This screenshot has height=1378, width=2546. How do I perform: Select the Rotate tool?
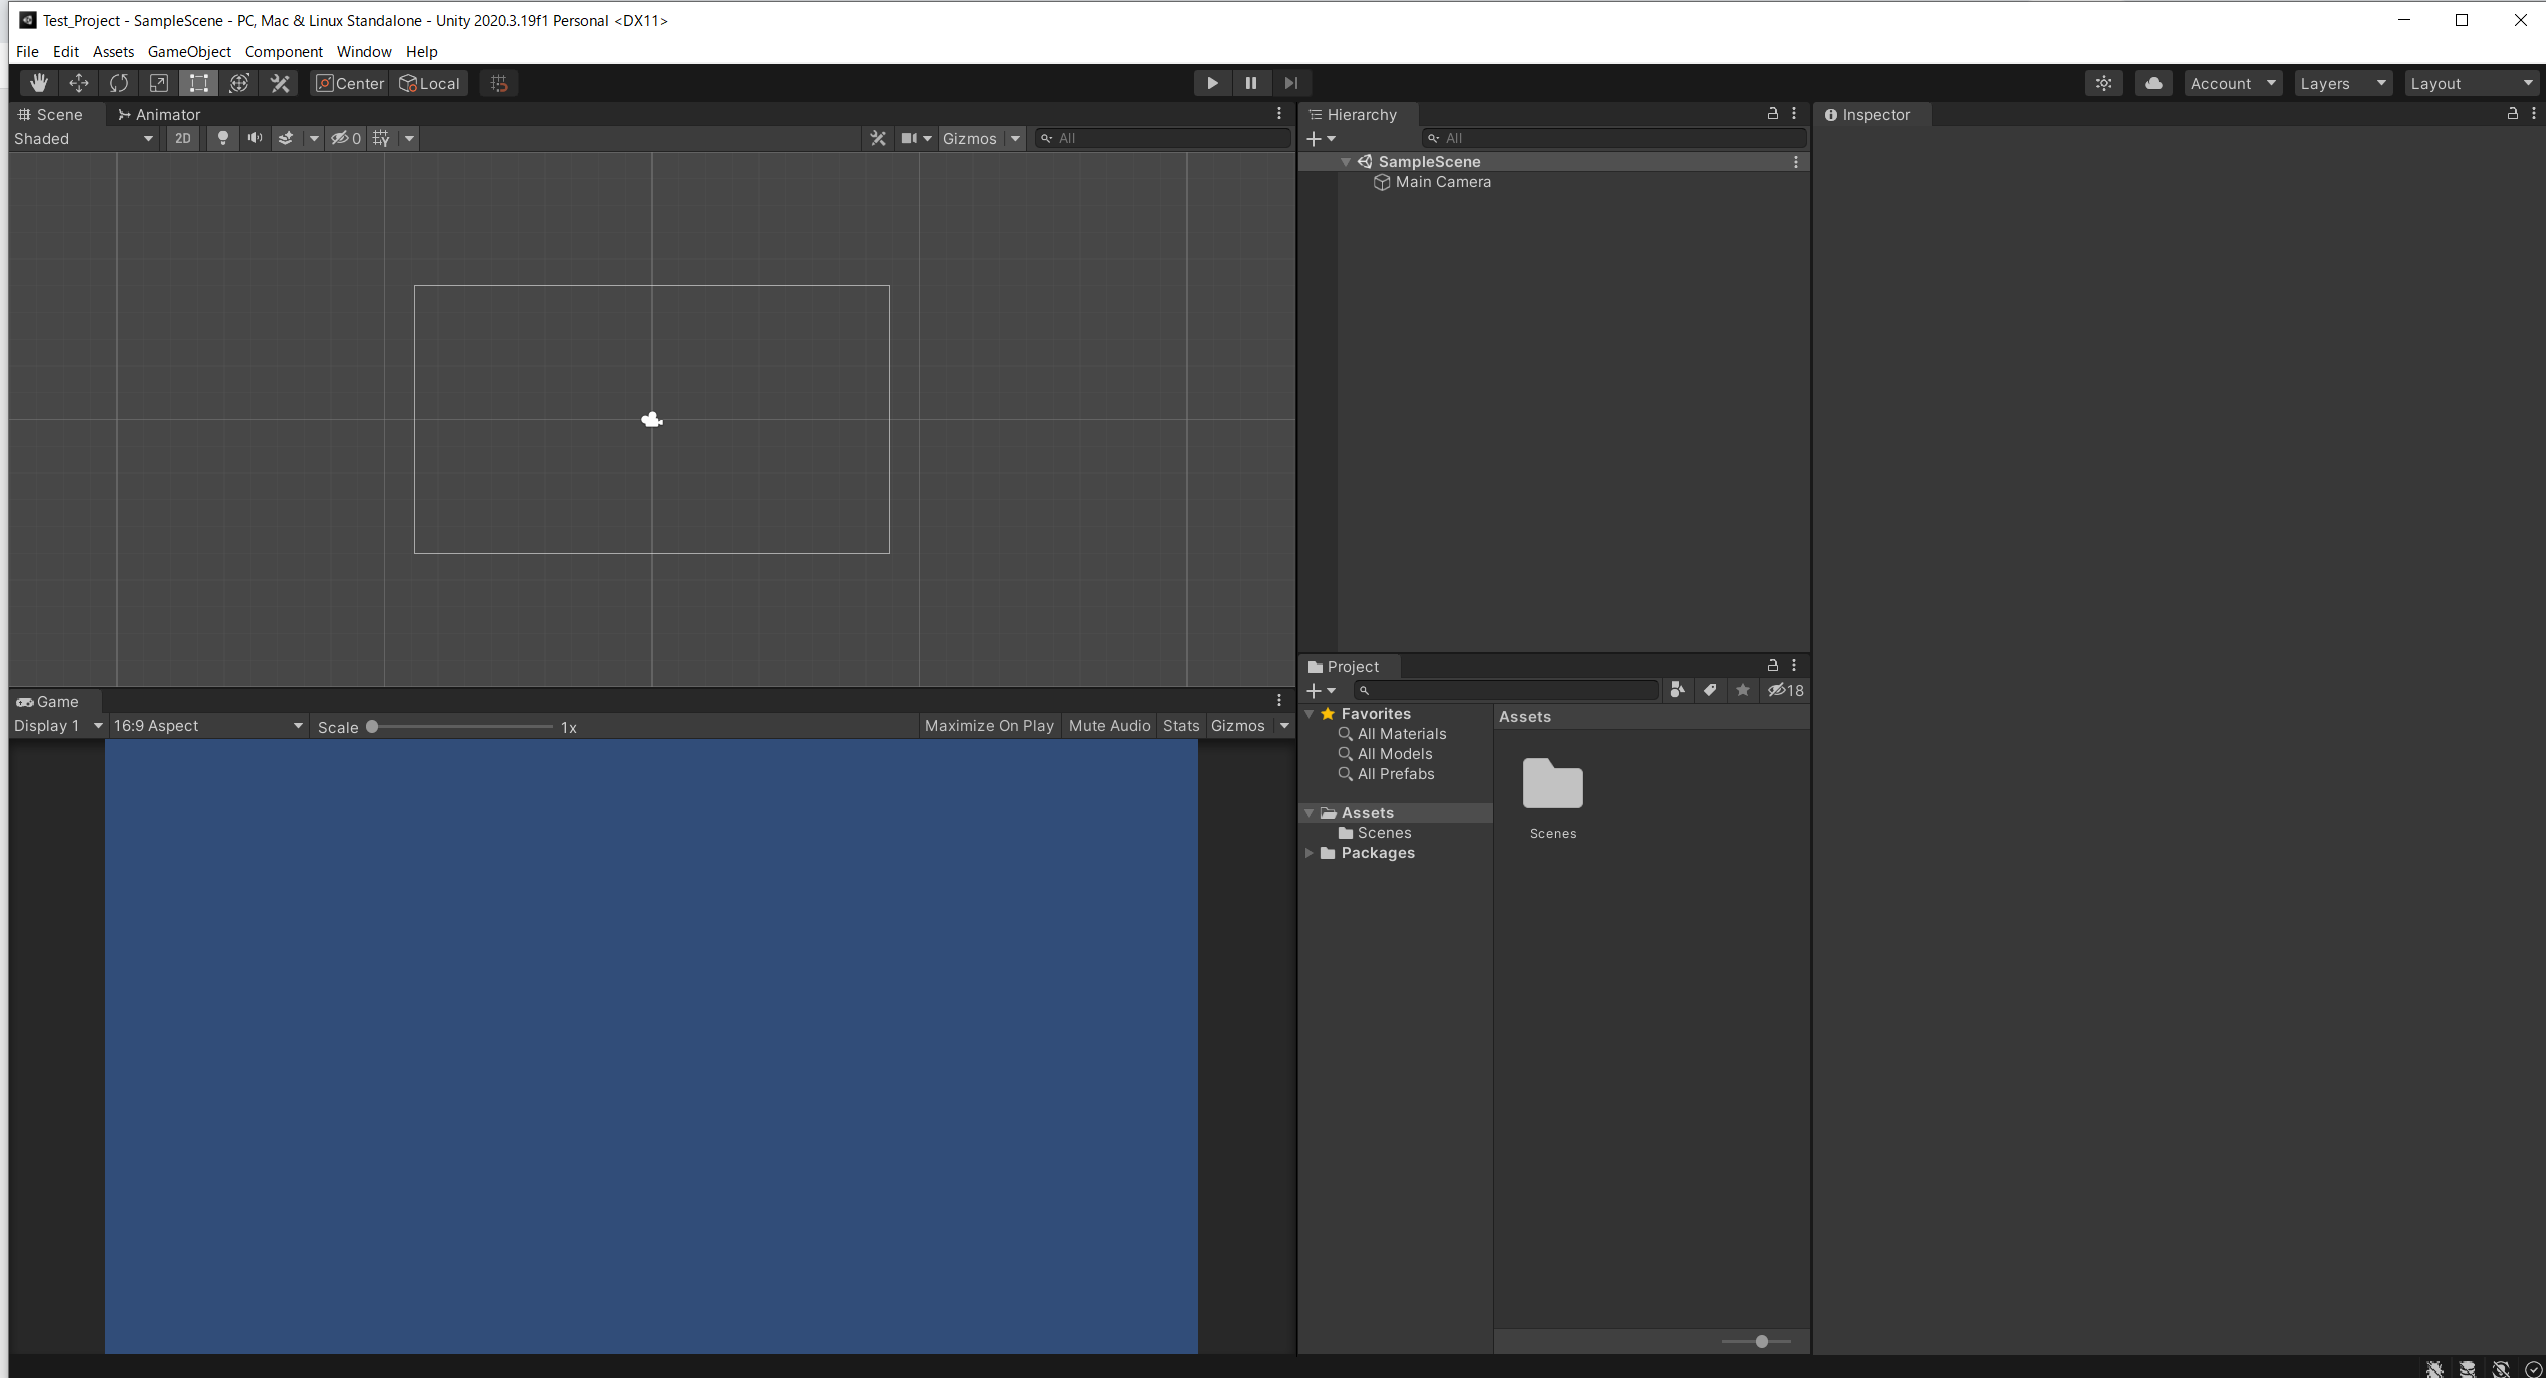(x=119, y=83)
